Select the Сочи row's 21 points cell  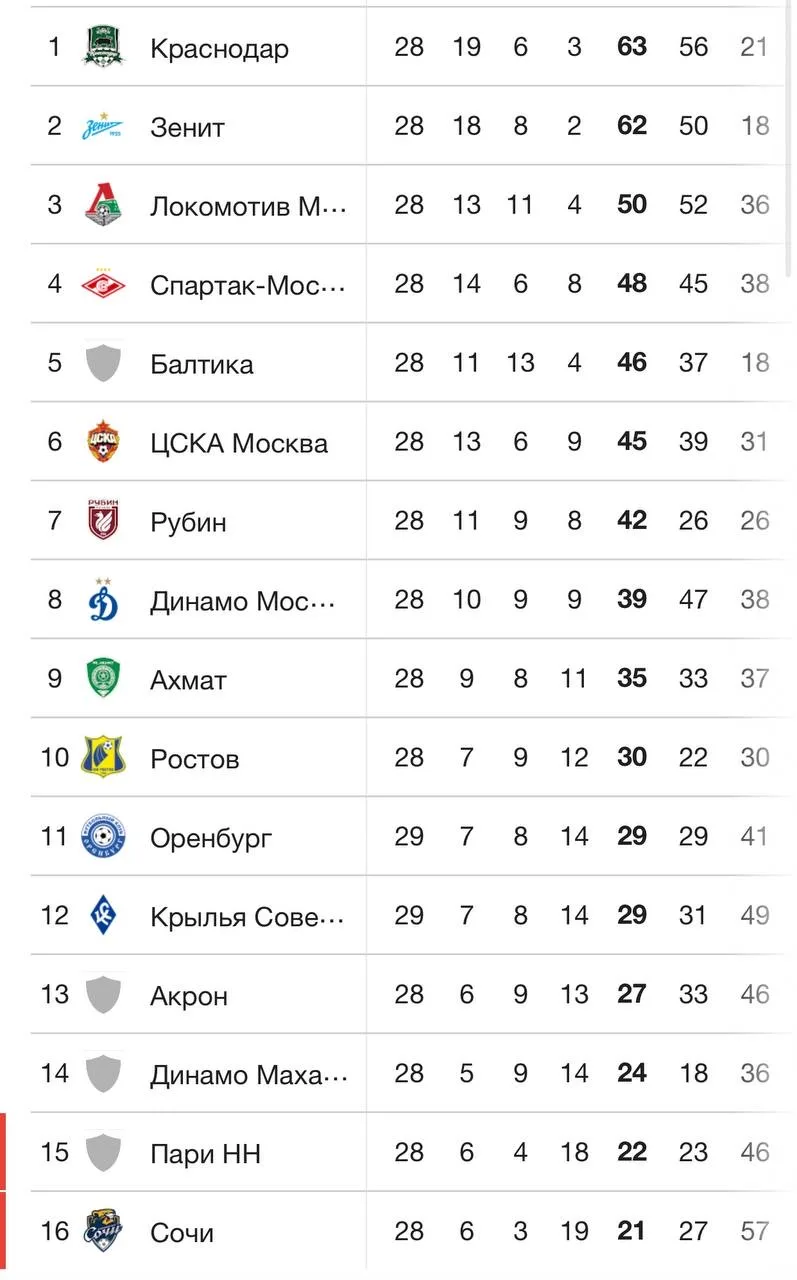point(631,1231)
